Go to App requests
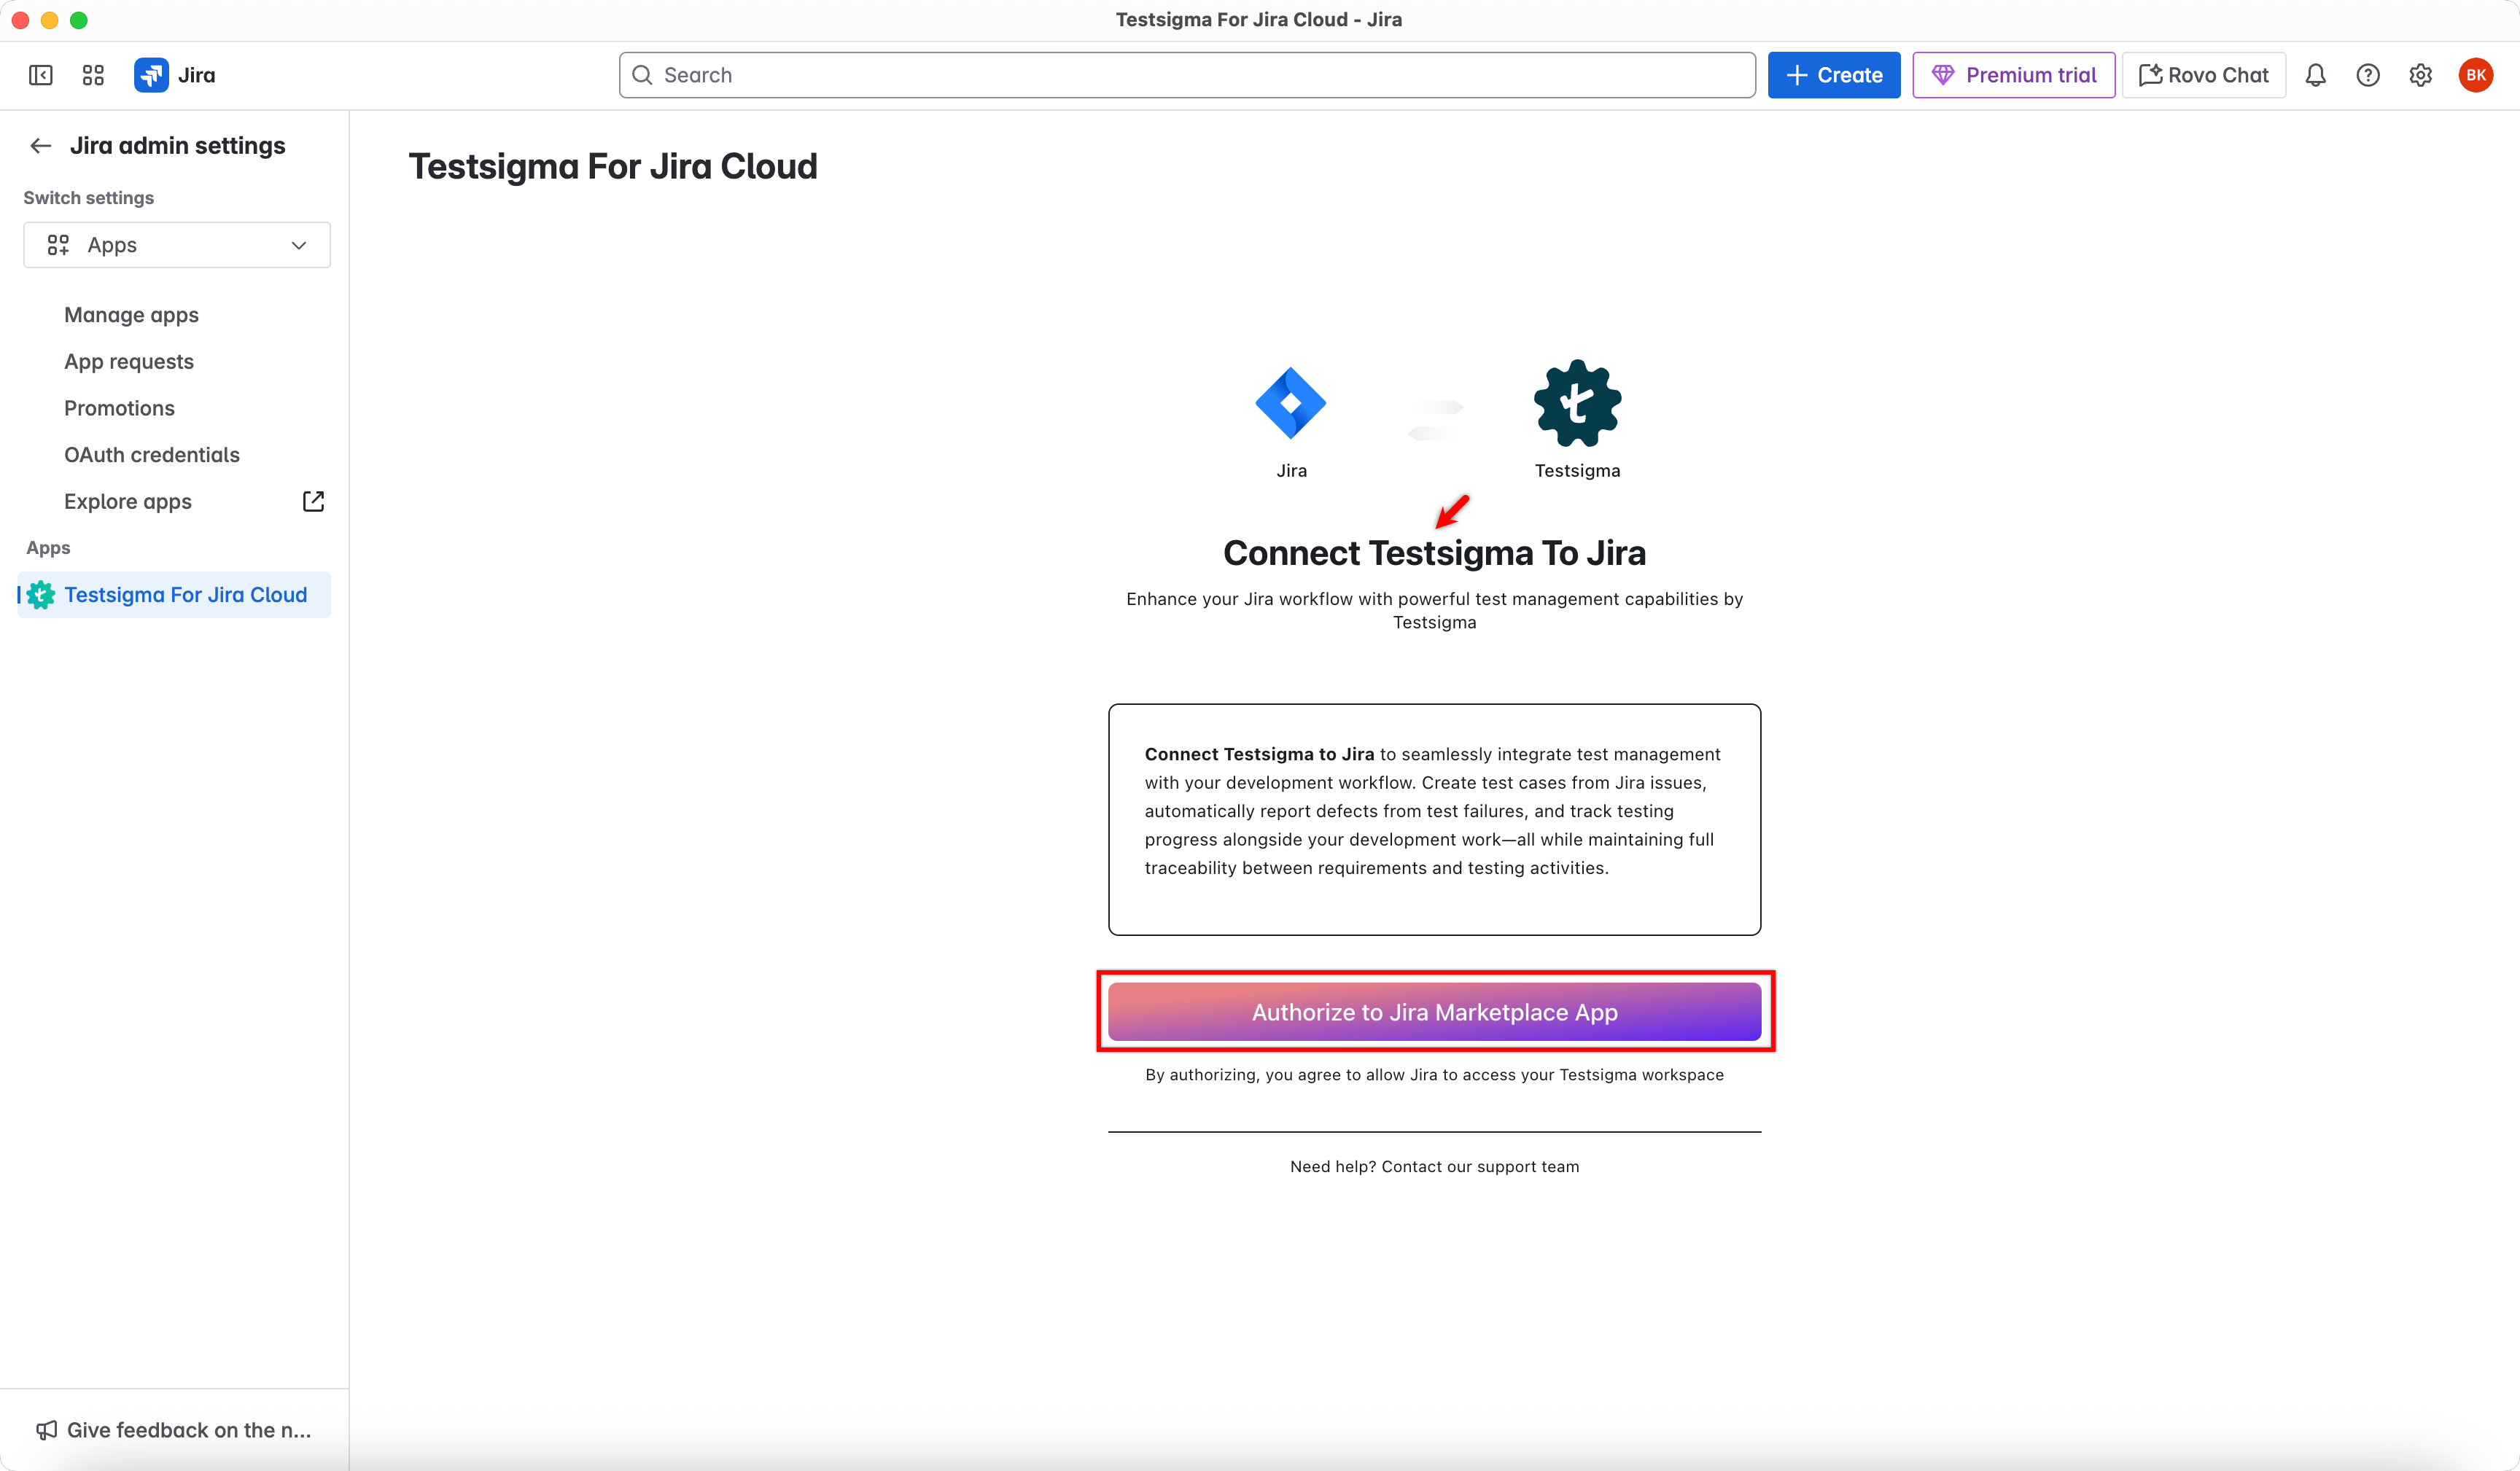Viewport: 2520px width, 1471px height. point(128,361)
